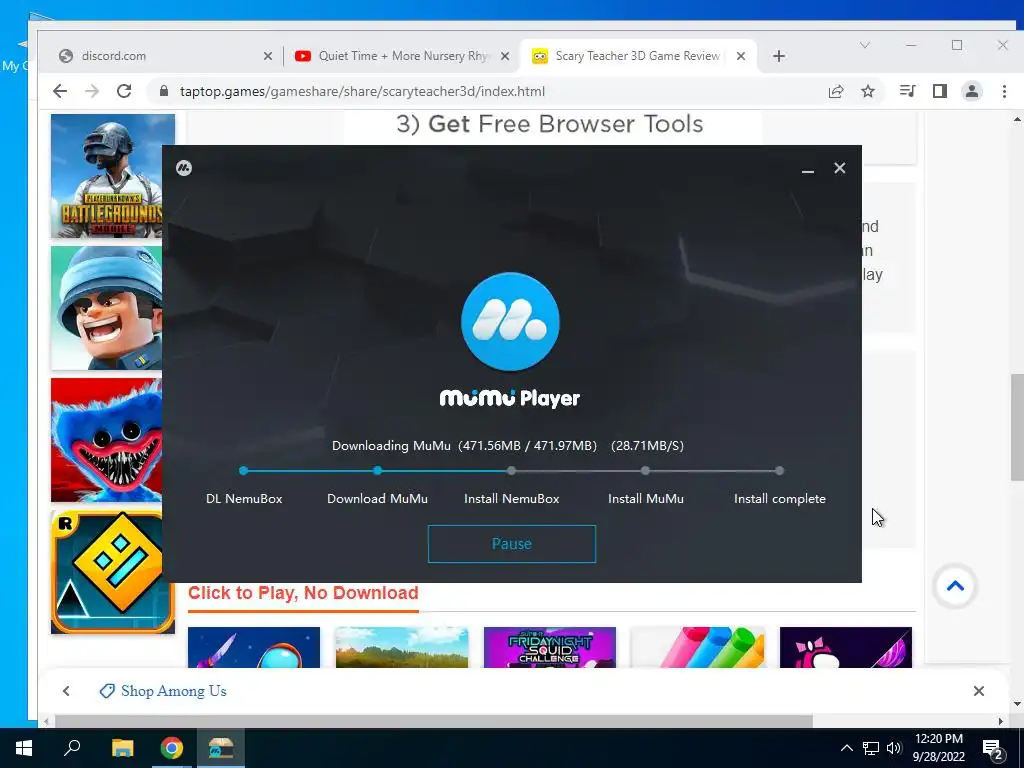Click the Install complete step label
This screenshot has height=768, width=1024.
780,498
